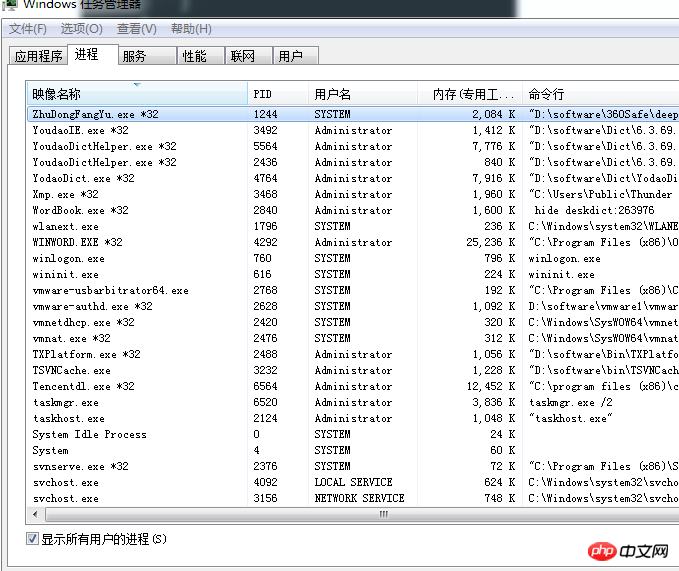This screenshot has height=571, width=679.
Task: Select the 进程 tab
Action: pos(92,55)
